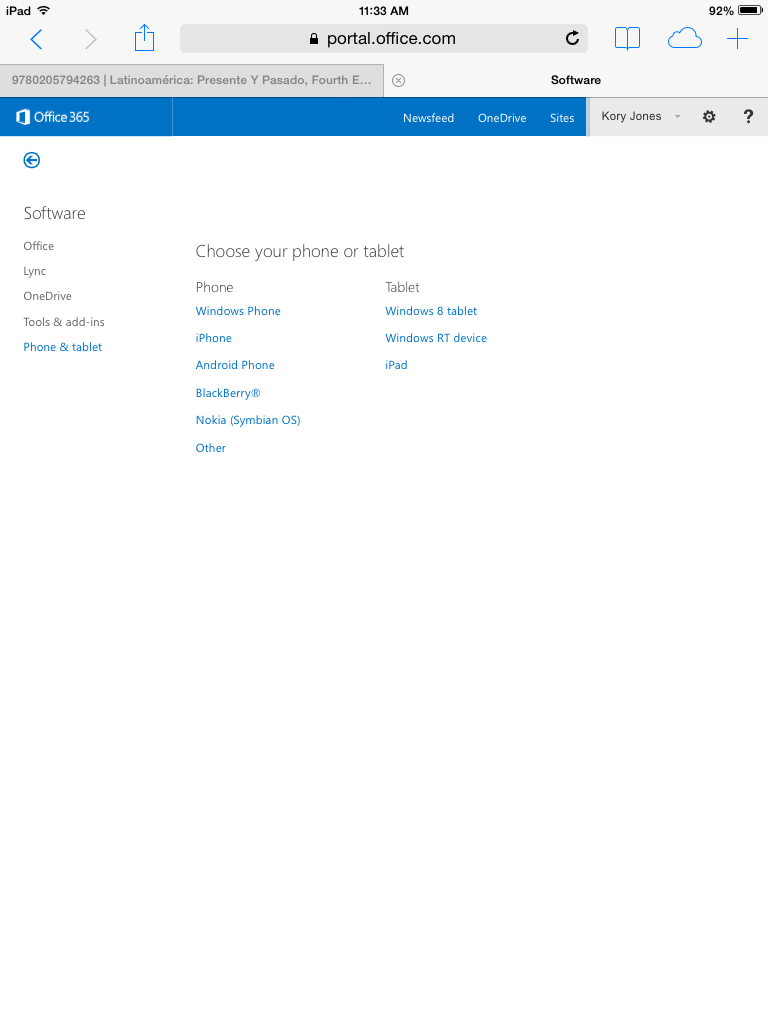Tap the 11:33 AM clock in the status bar

click(x=384, y=10)
